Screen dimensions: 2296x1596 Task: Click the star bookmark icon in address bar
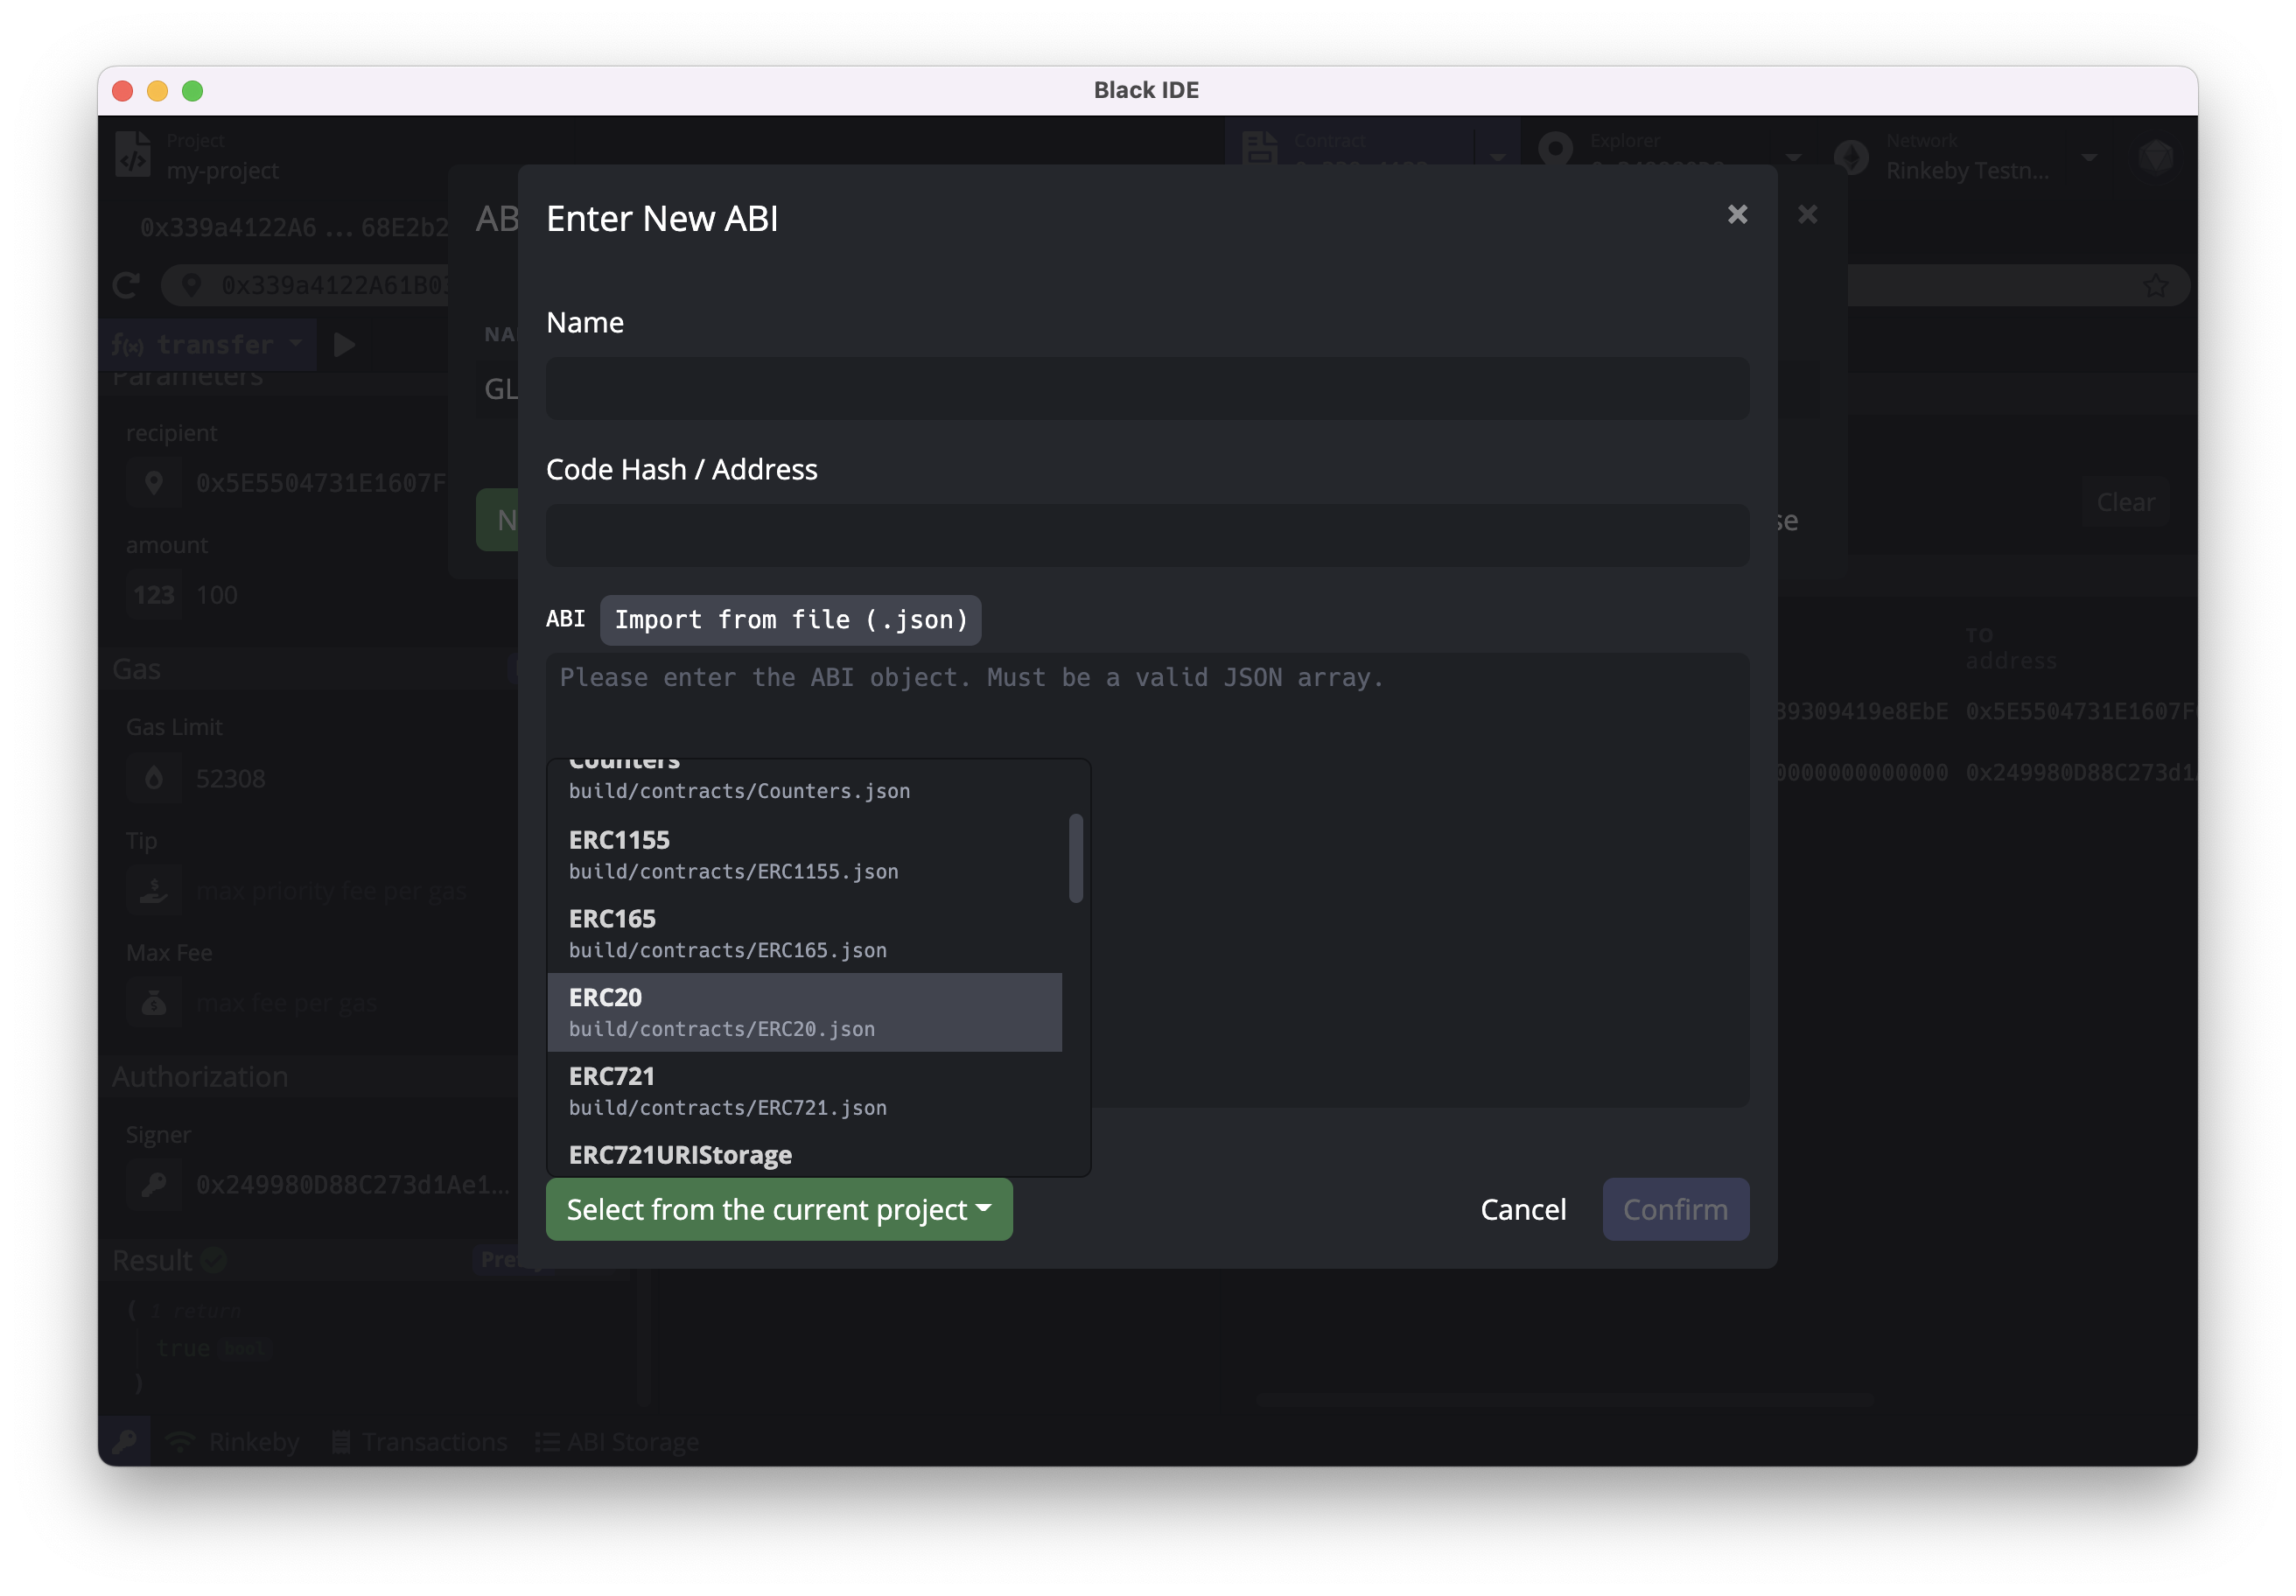(x=2155, y=286)
